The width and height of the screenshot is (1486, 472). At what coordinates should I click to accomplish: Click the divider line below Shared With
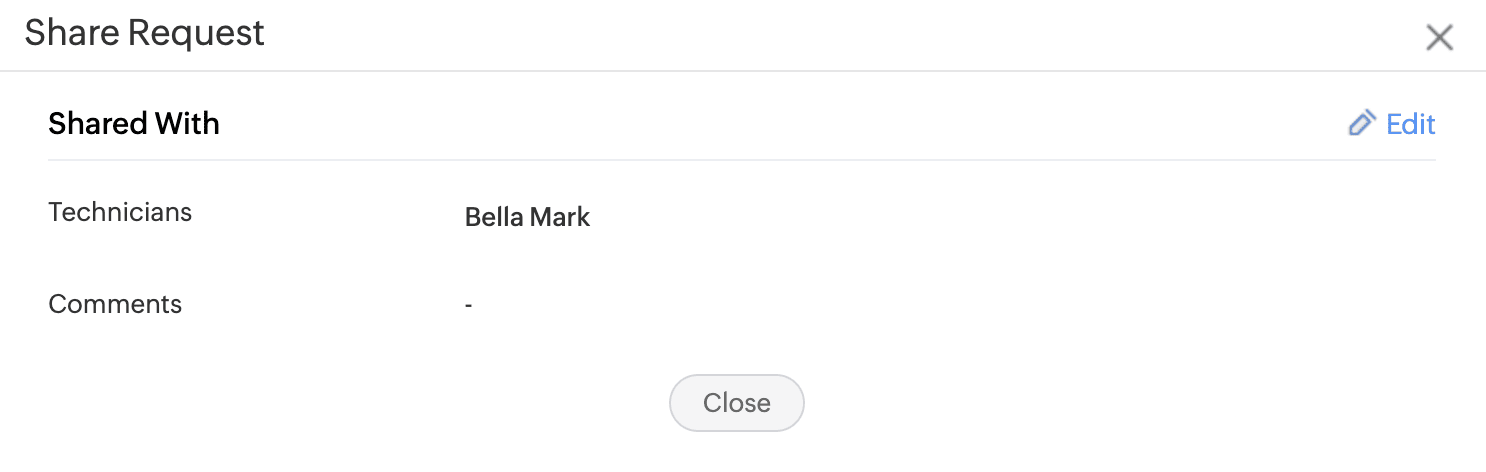tap(741, 160)
